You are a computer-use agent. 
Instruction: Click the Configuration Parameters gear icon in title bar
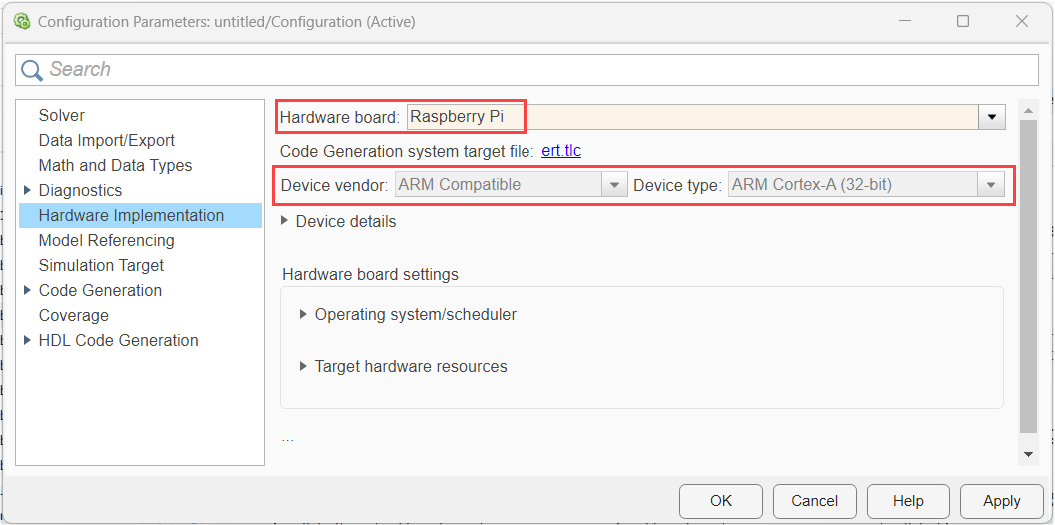click(22, 22)
